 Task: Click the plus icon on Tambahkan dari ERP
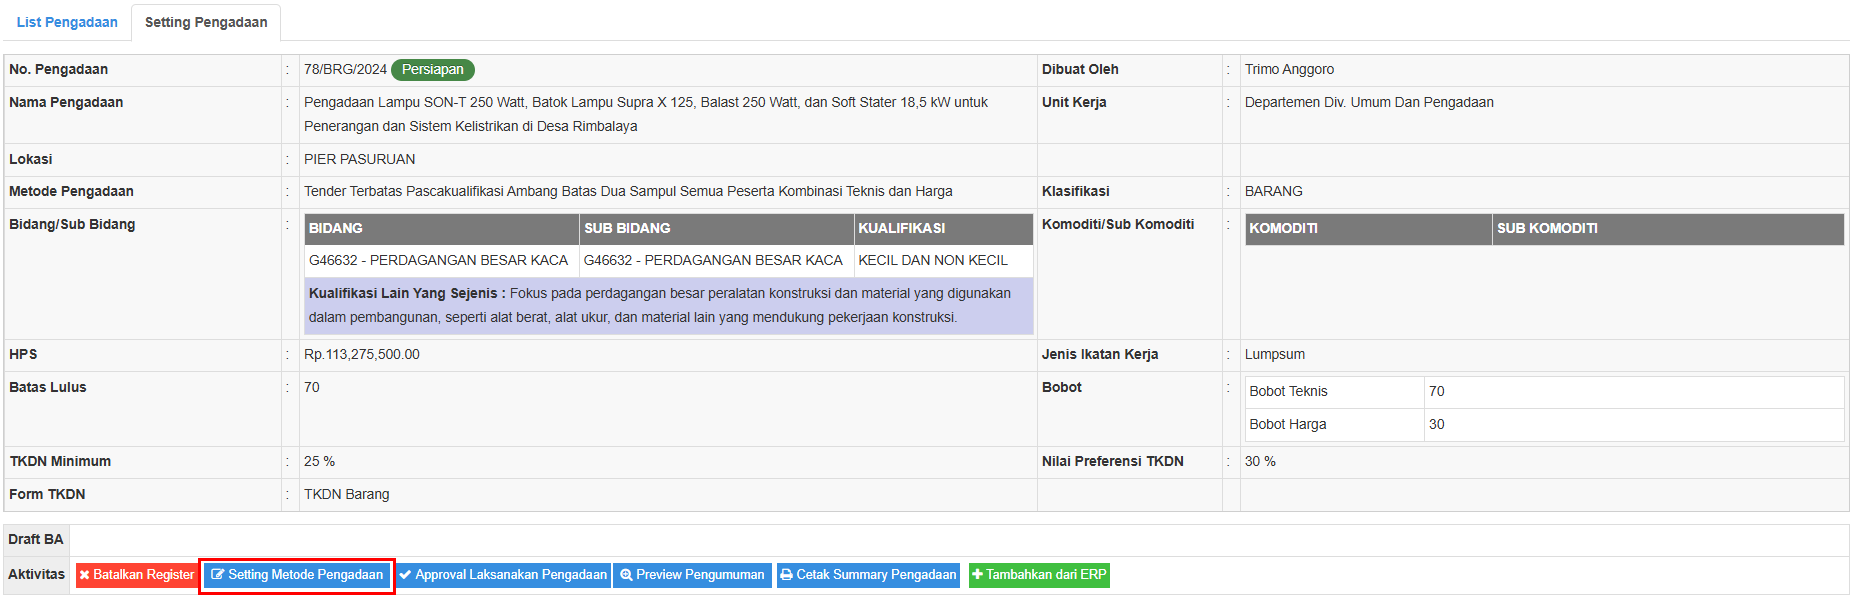[977, 575]
